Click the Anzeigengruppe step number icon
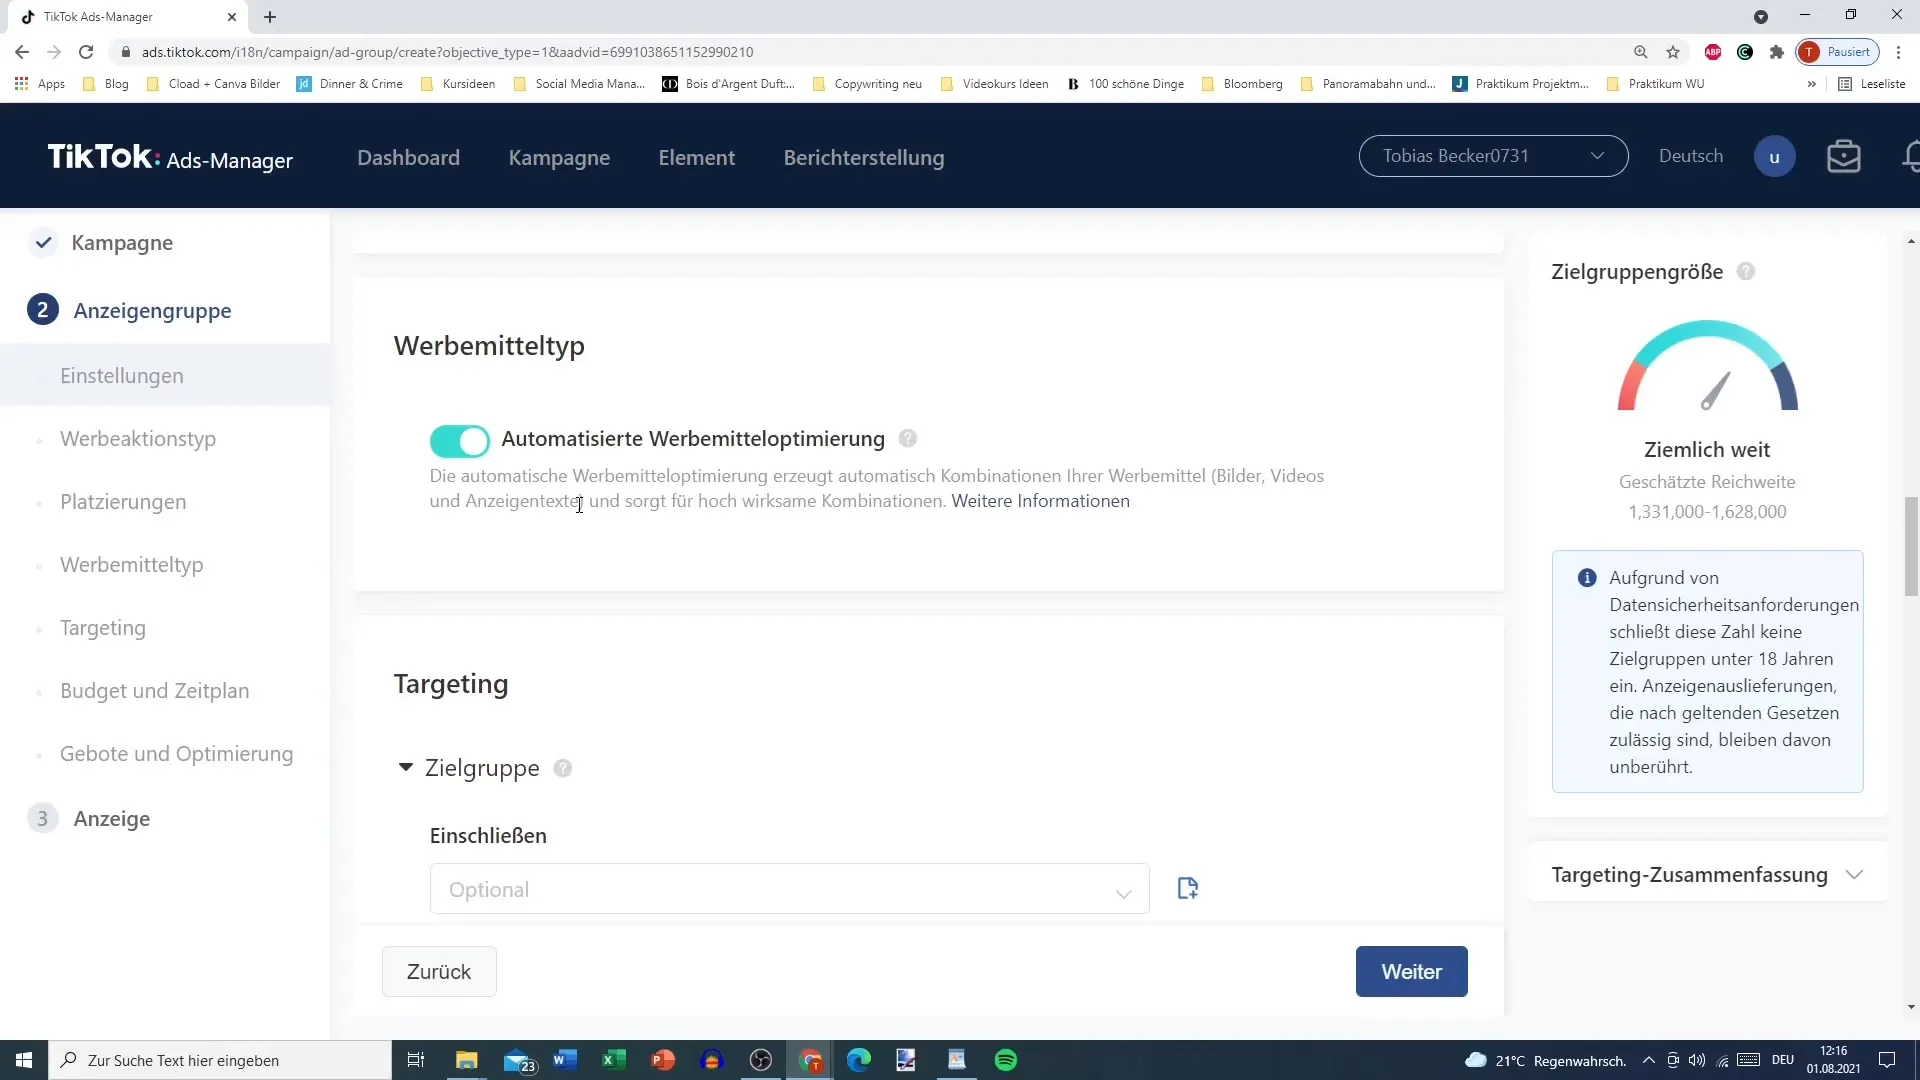 (x=41, y=310)
